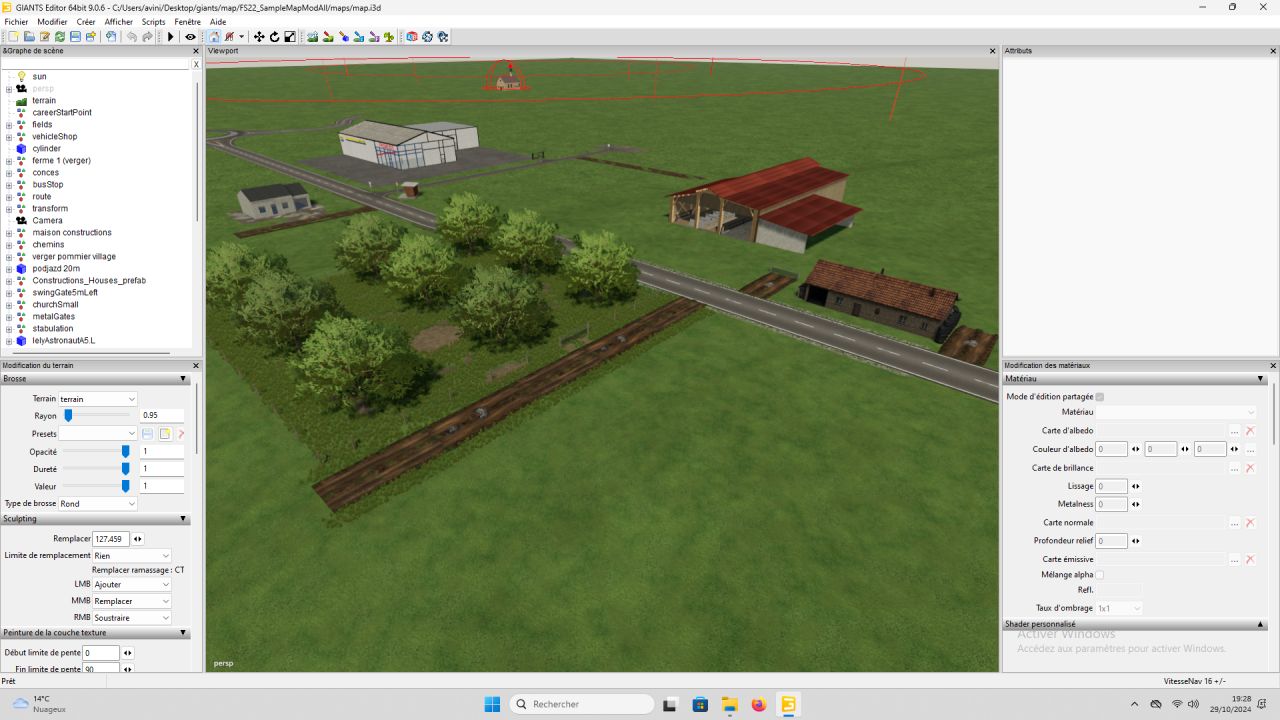Clear the Carte normale red X
The image size is (1280, 720).
pyautogui.click(x=1250, y=523)
